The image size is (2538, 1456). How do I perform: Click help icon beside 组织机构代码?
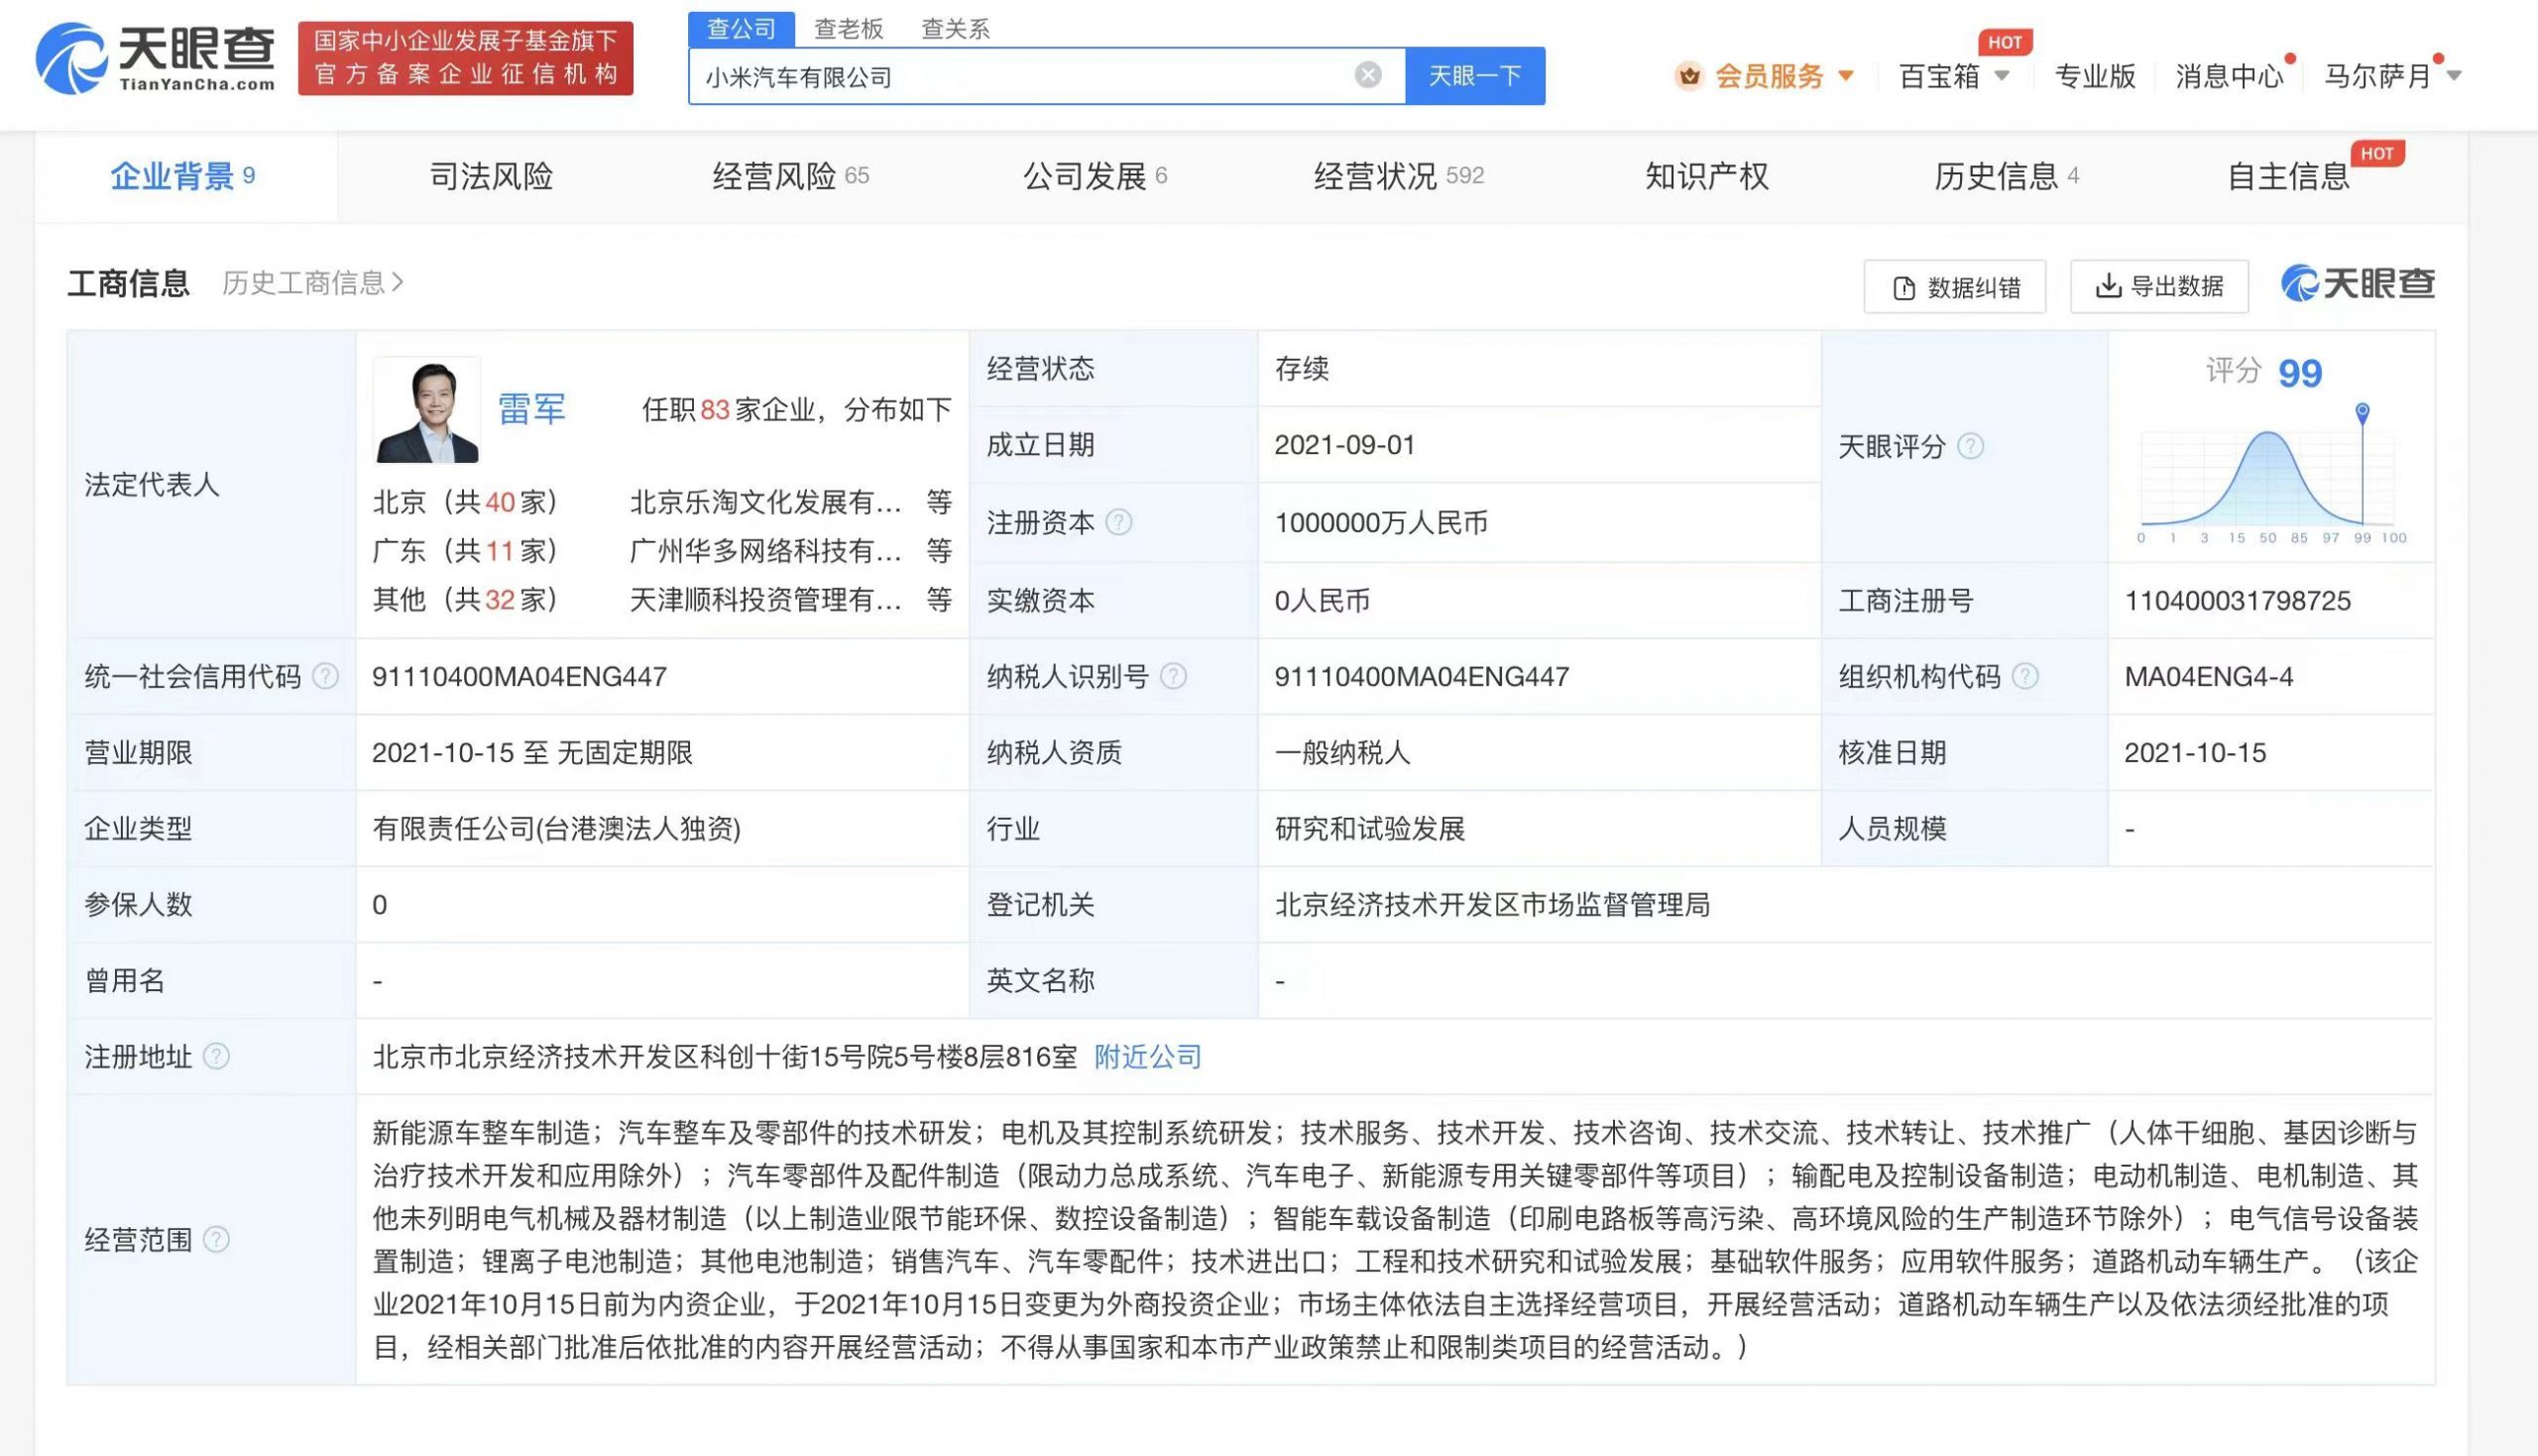(x=2024, y=677)
